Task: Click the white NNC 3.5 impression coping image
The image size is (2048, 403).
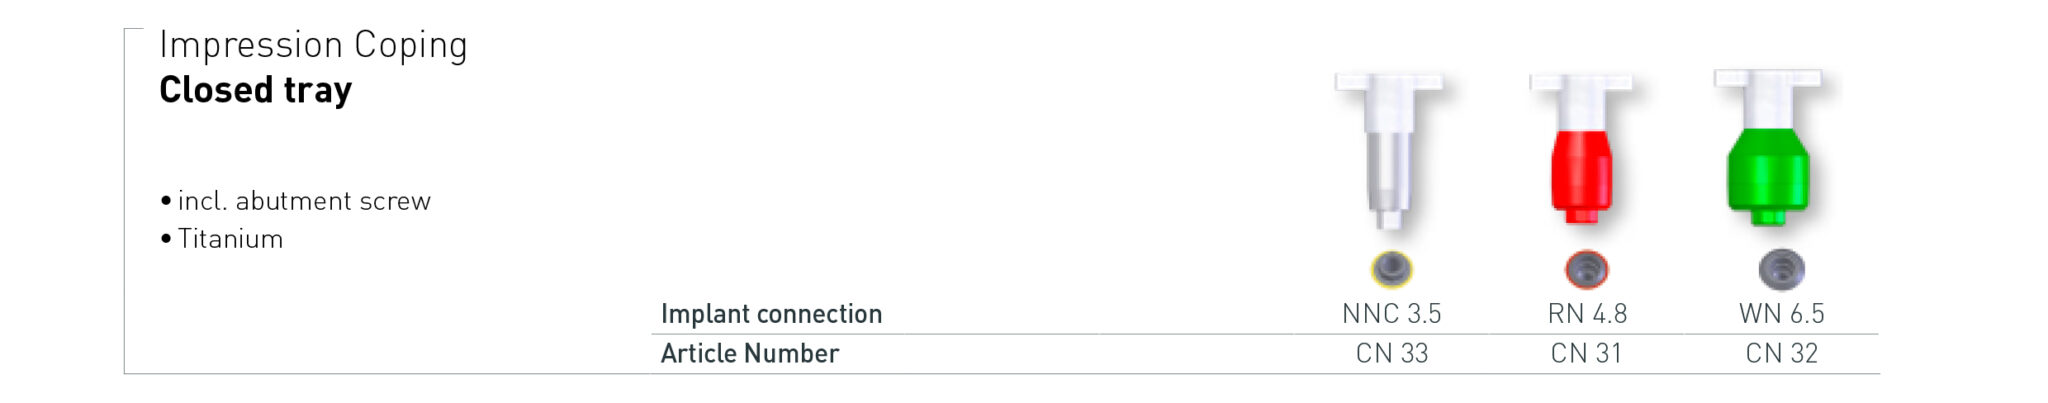Action: pyautogui.click(x=1389, y=150)
